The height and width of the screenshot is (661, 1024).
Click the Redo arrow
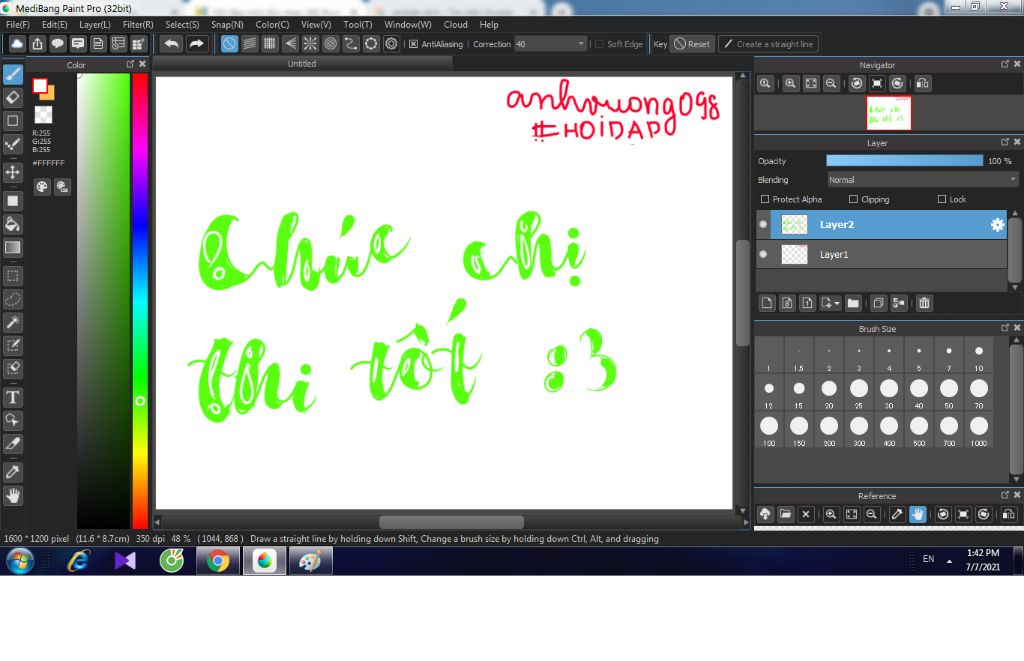pyautogui.click(x=196, y=44)
